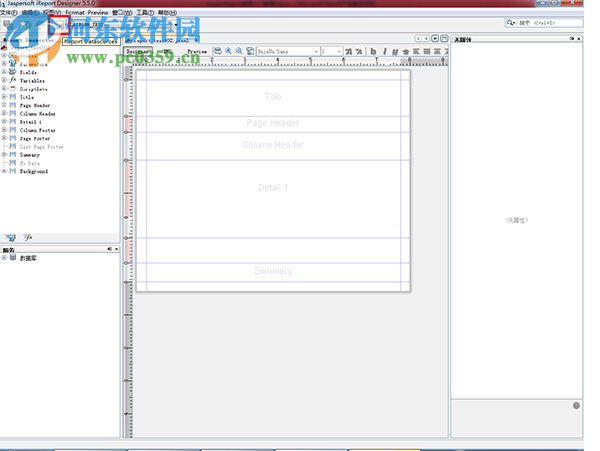Viewport: 600px width, 451px height.
Task: Select the No Data tree item
Action: (x=29, y=163)
